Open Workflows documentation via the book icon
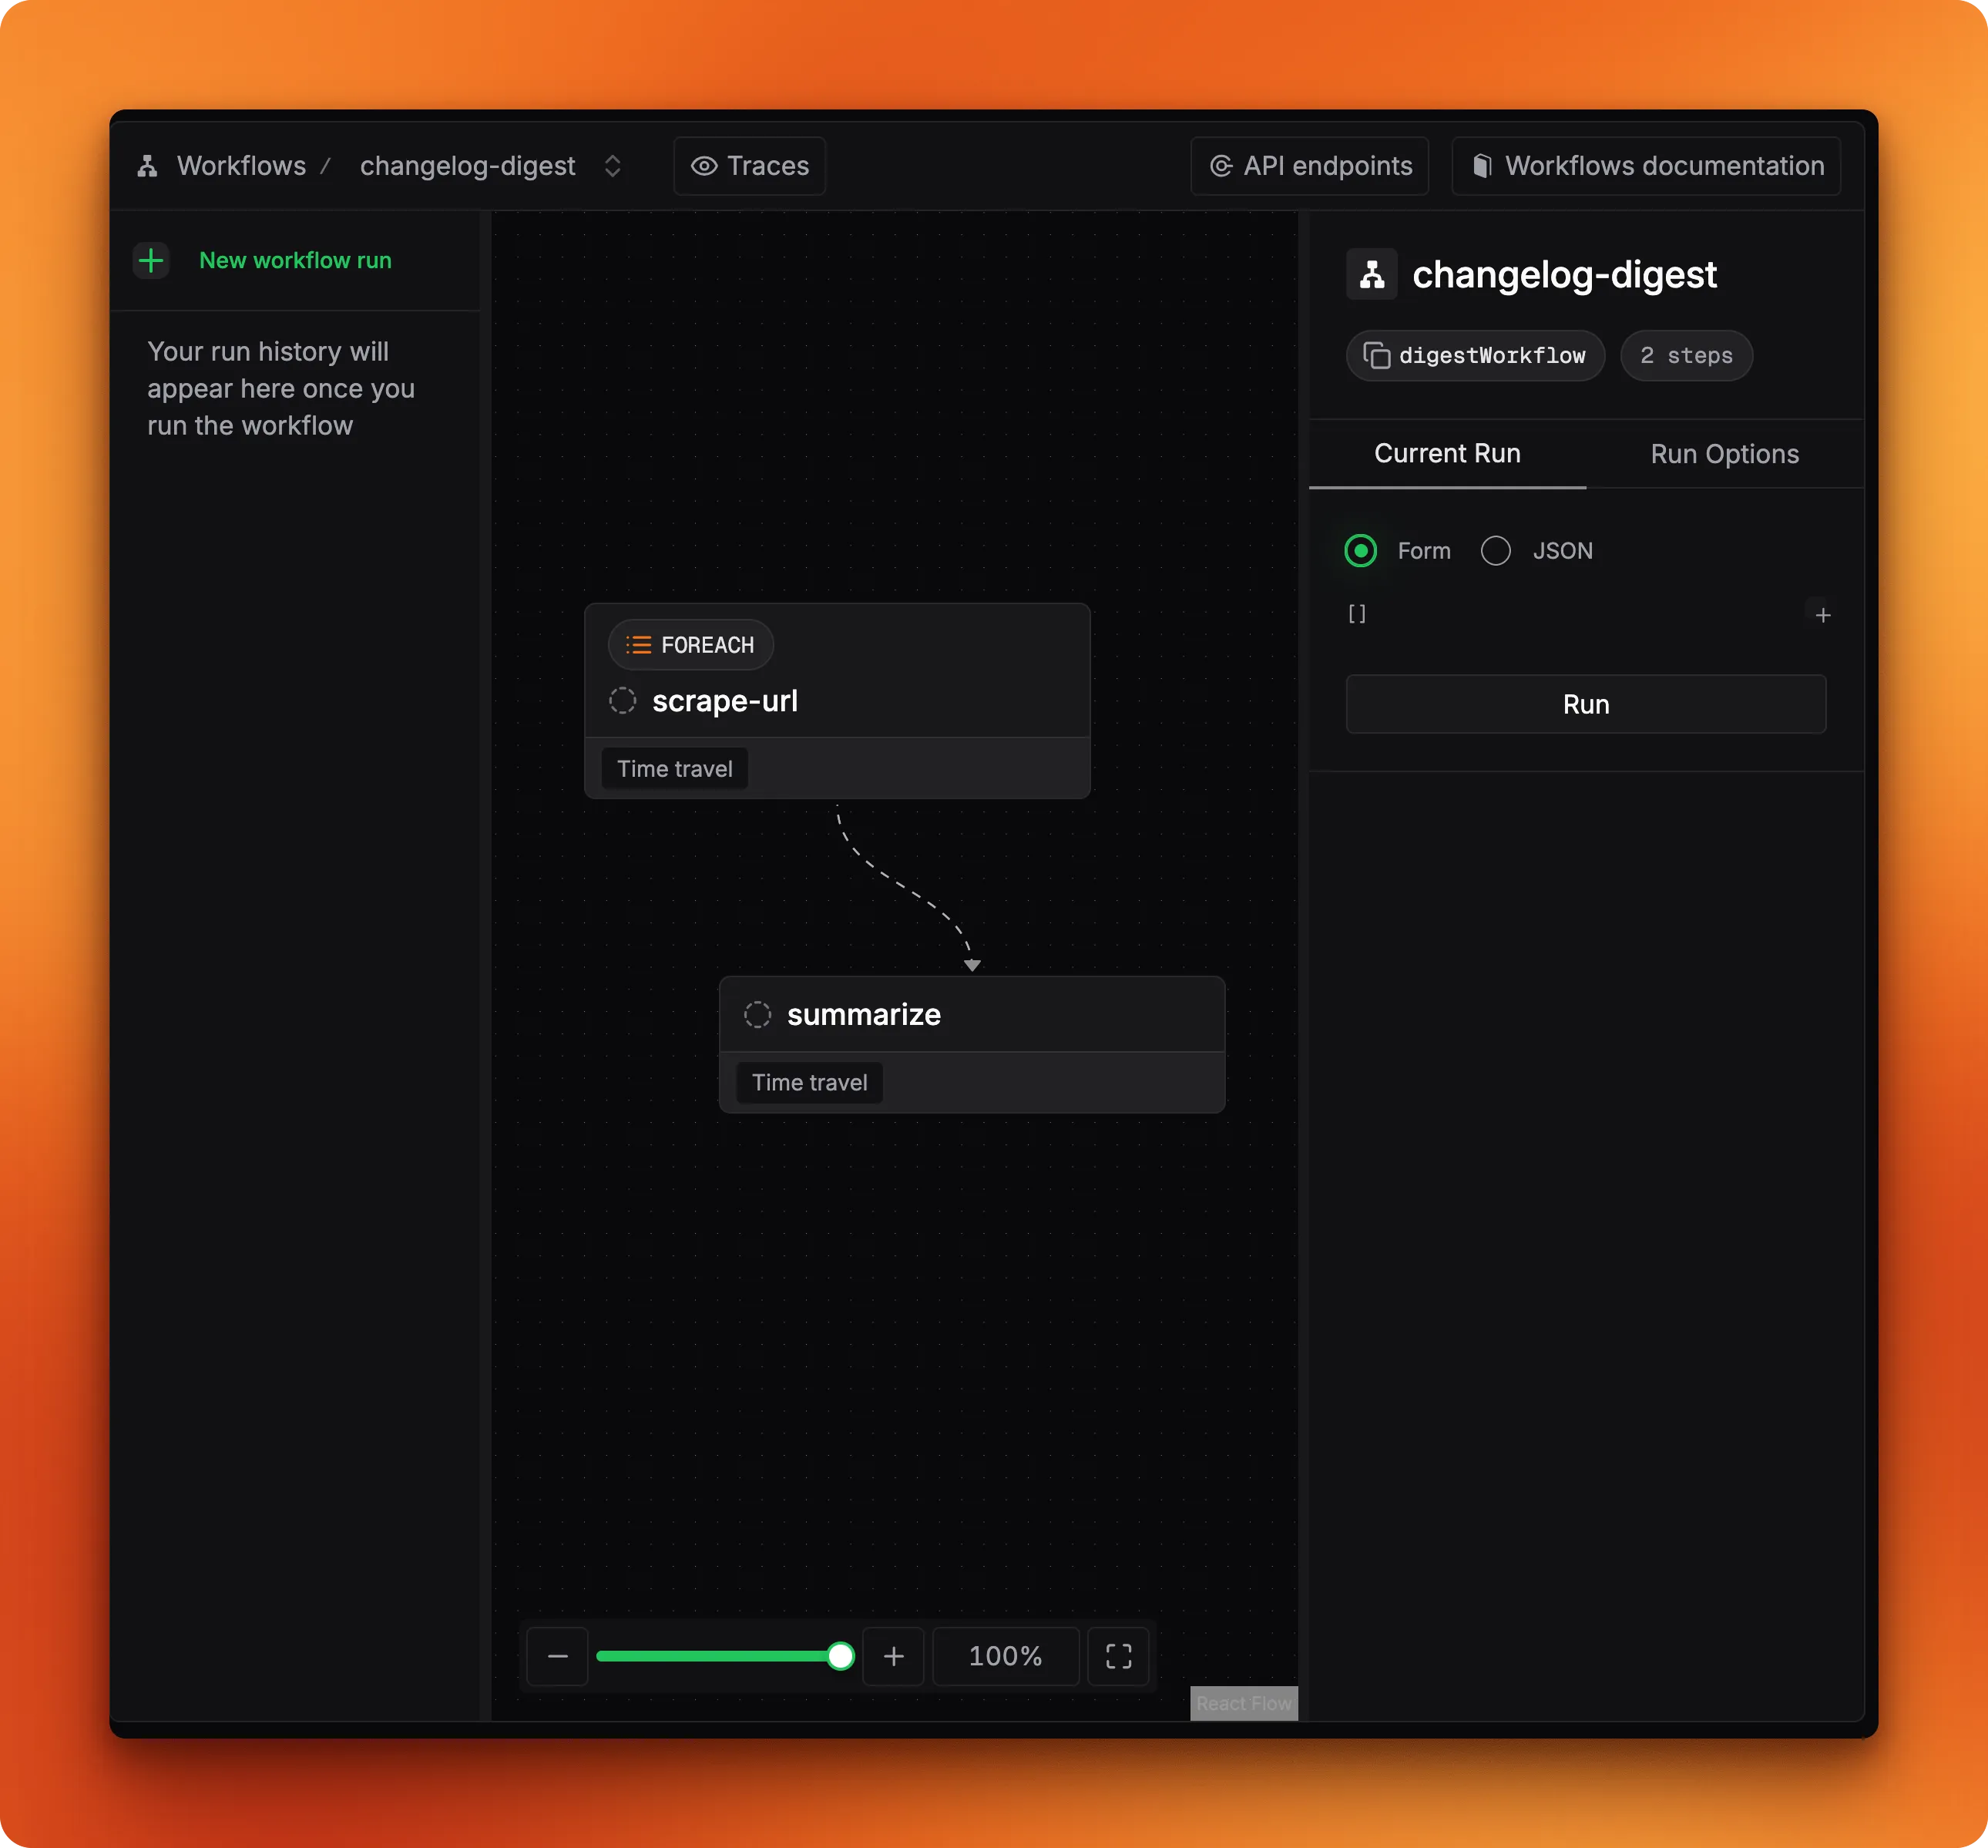The width and height of the screenshot is (1988, 1848). (1483, 166)
